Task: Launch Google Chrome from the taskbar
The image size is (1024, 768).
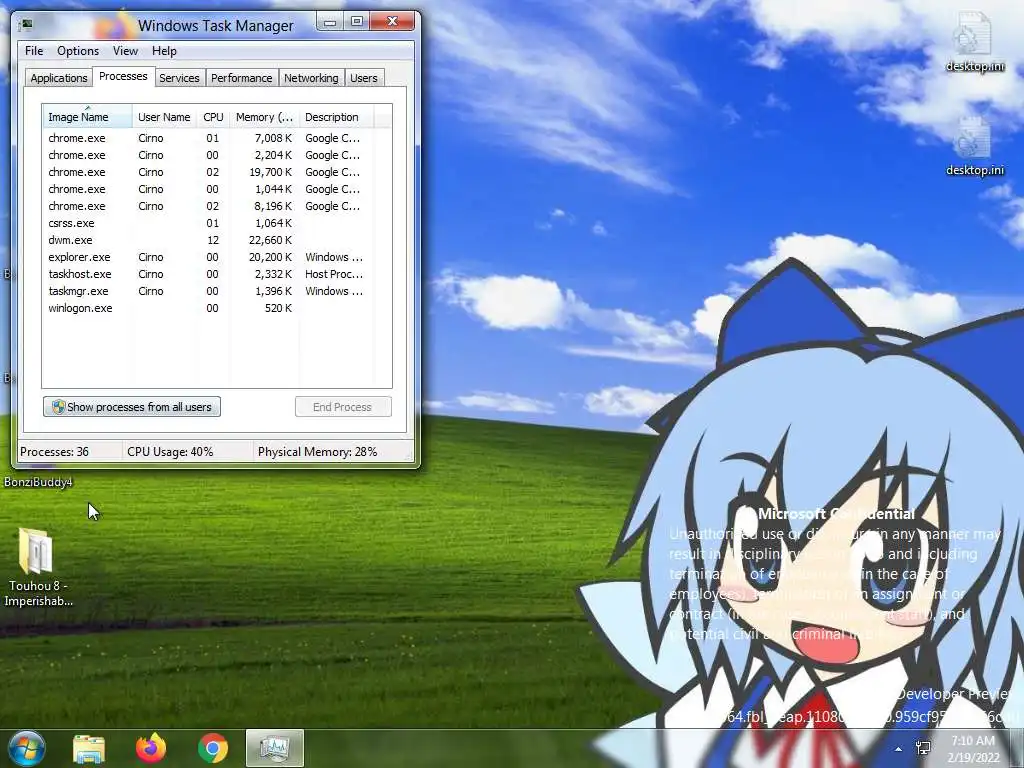Action: coord(213,748)
